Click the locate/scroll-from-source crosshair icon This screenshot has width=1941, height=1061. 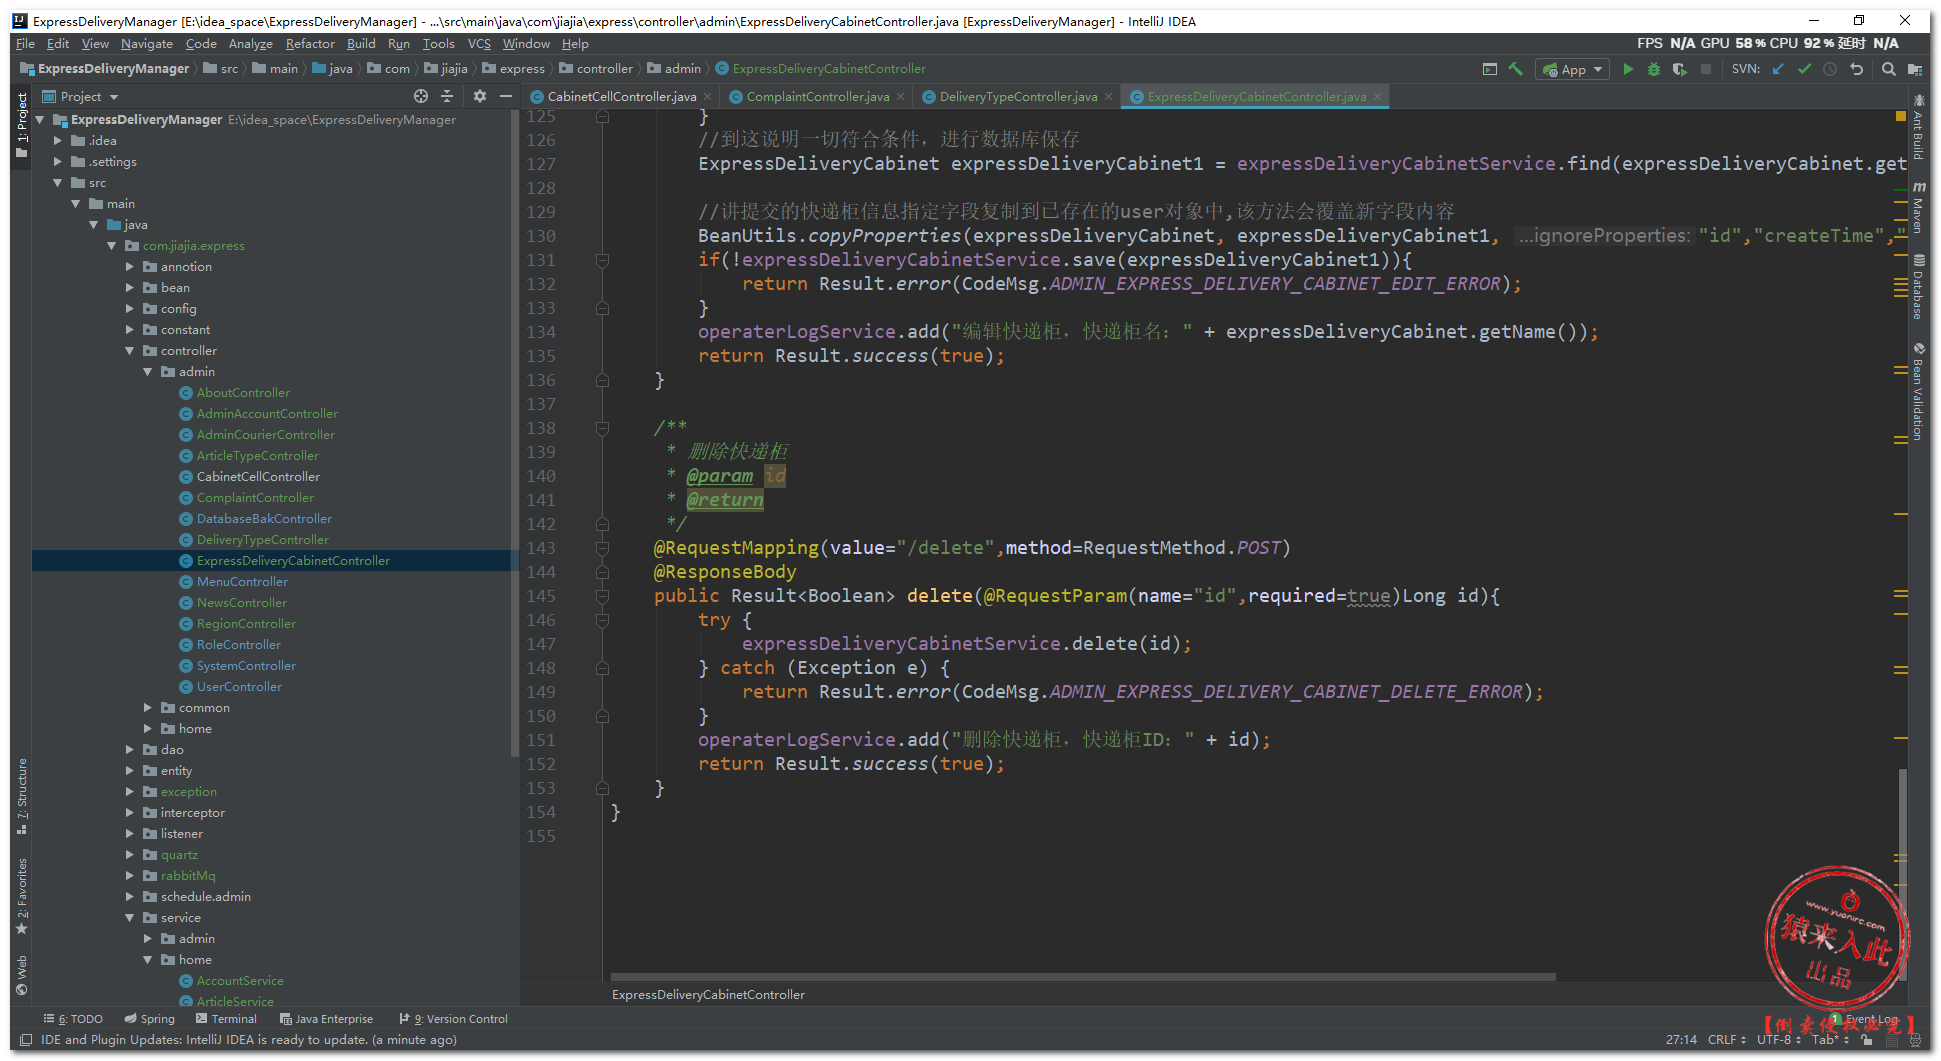tap(421, 96)
